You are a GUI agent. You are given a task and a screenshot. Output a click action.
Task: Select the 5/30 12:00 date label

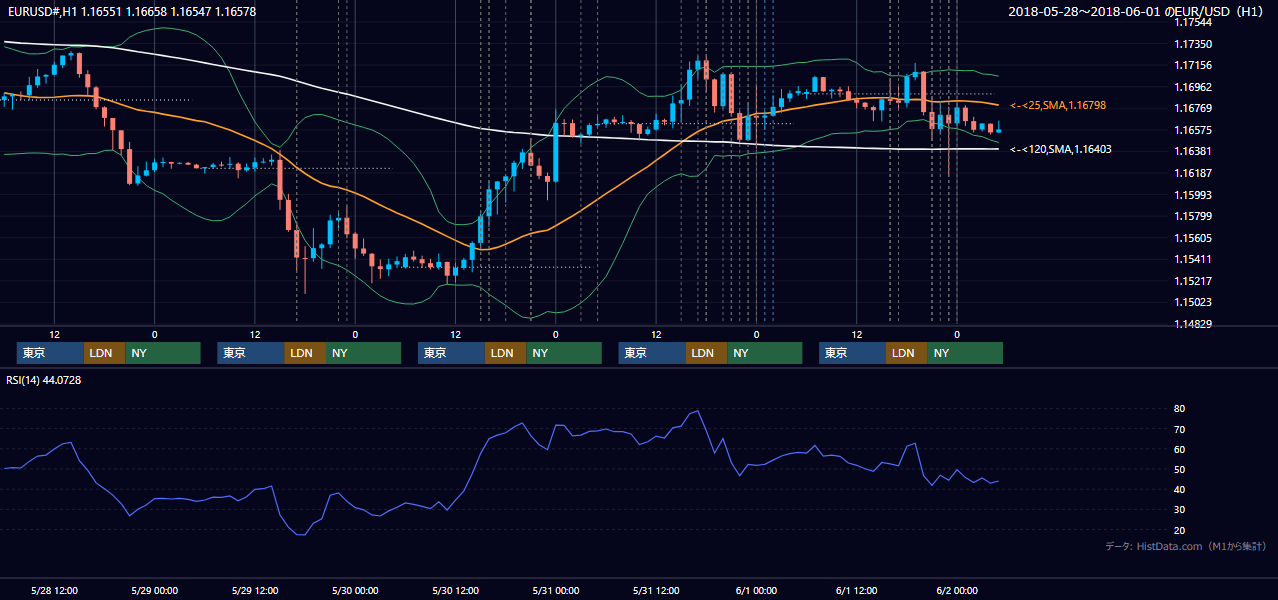click(x=455, y=590)
